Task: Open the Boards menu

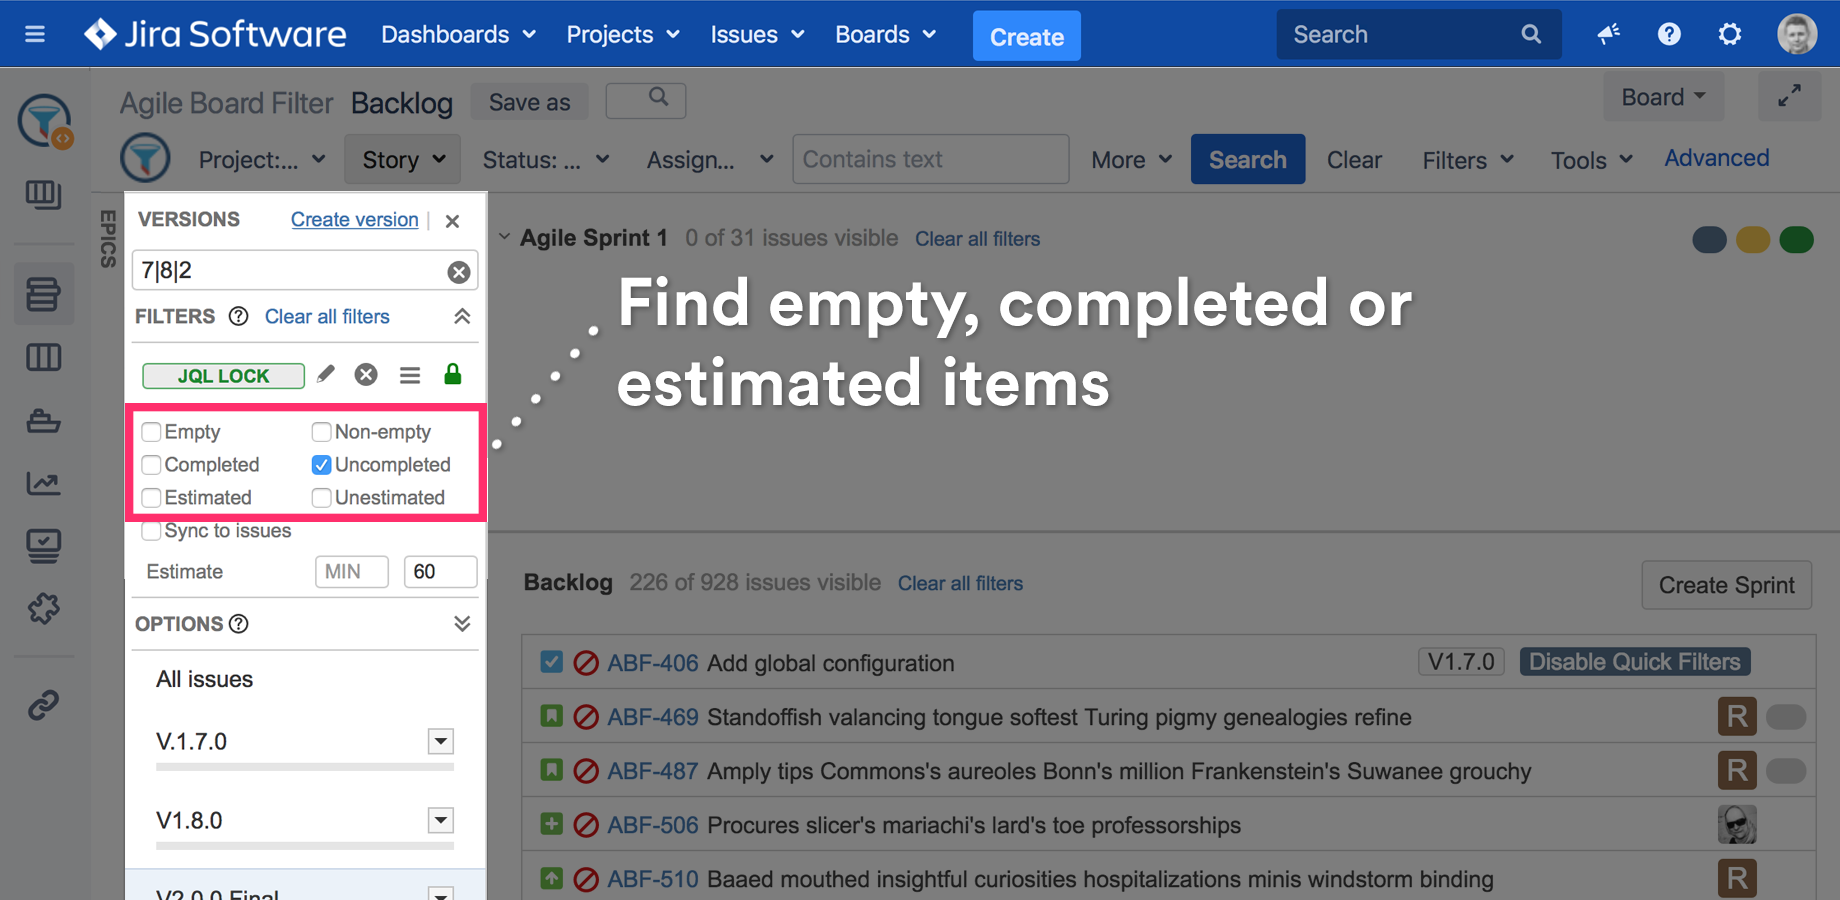Action: pyautogui.click(x=885, y=35)
